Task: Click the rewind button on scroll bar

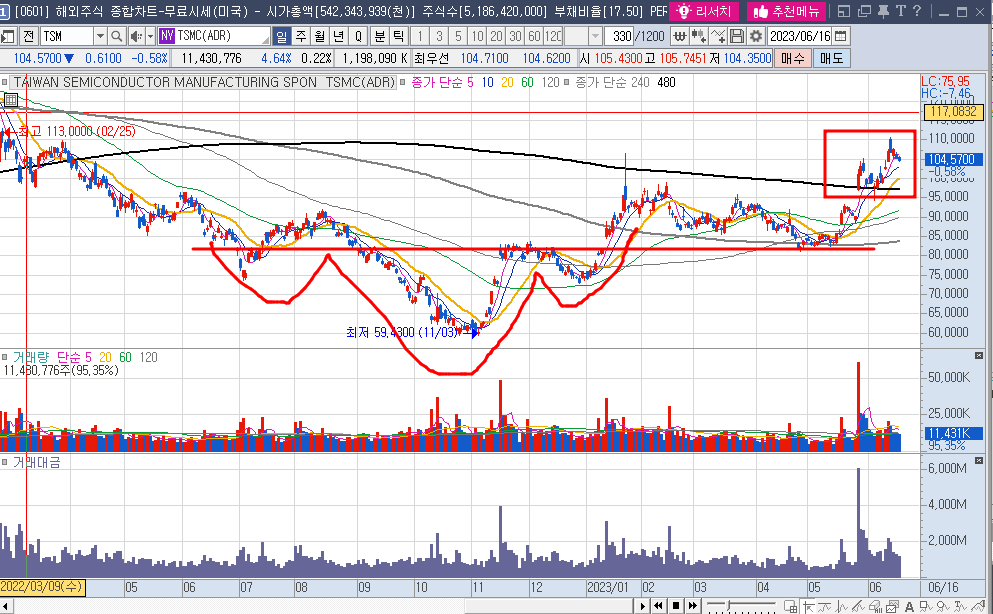Action: tap(659, 606)
